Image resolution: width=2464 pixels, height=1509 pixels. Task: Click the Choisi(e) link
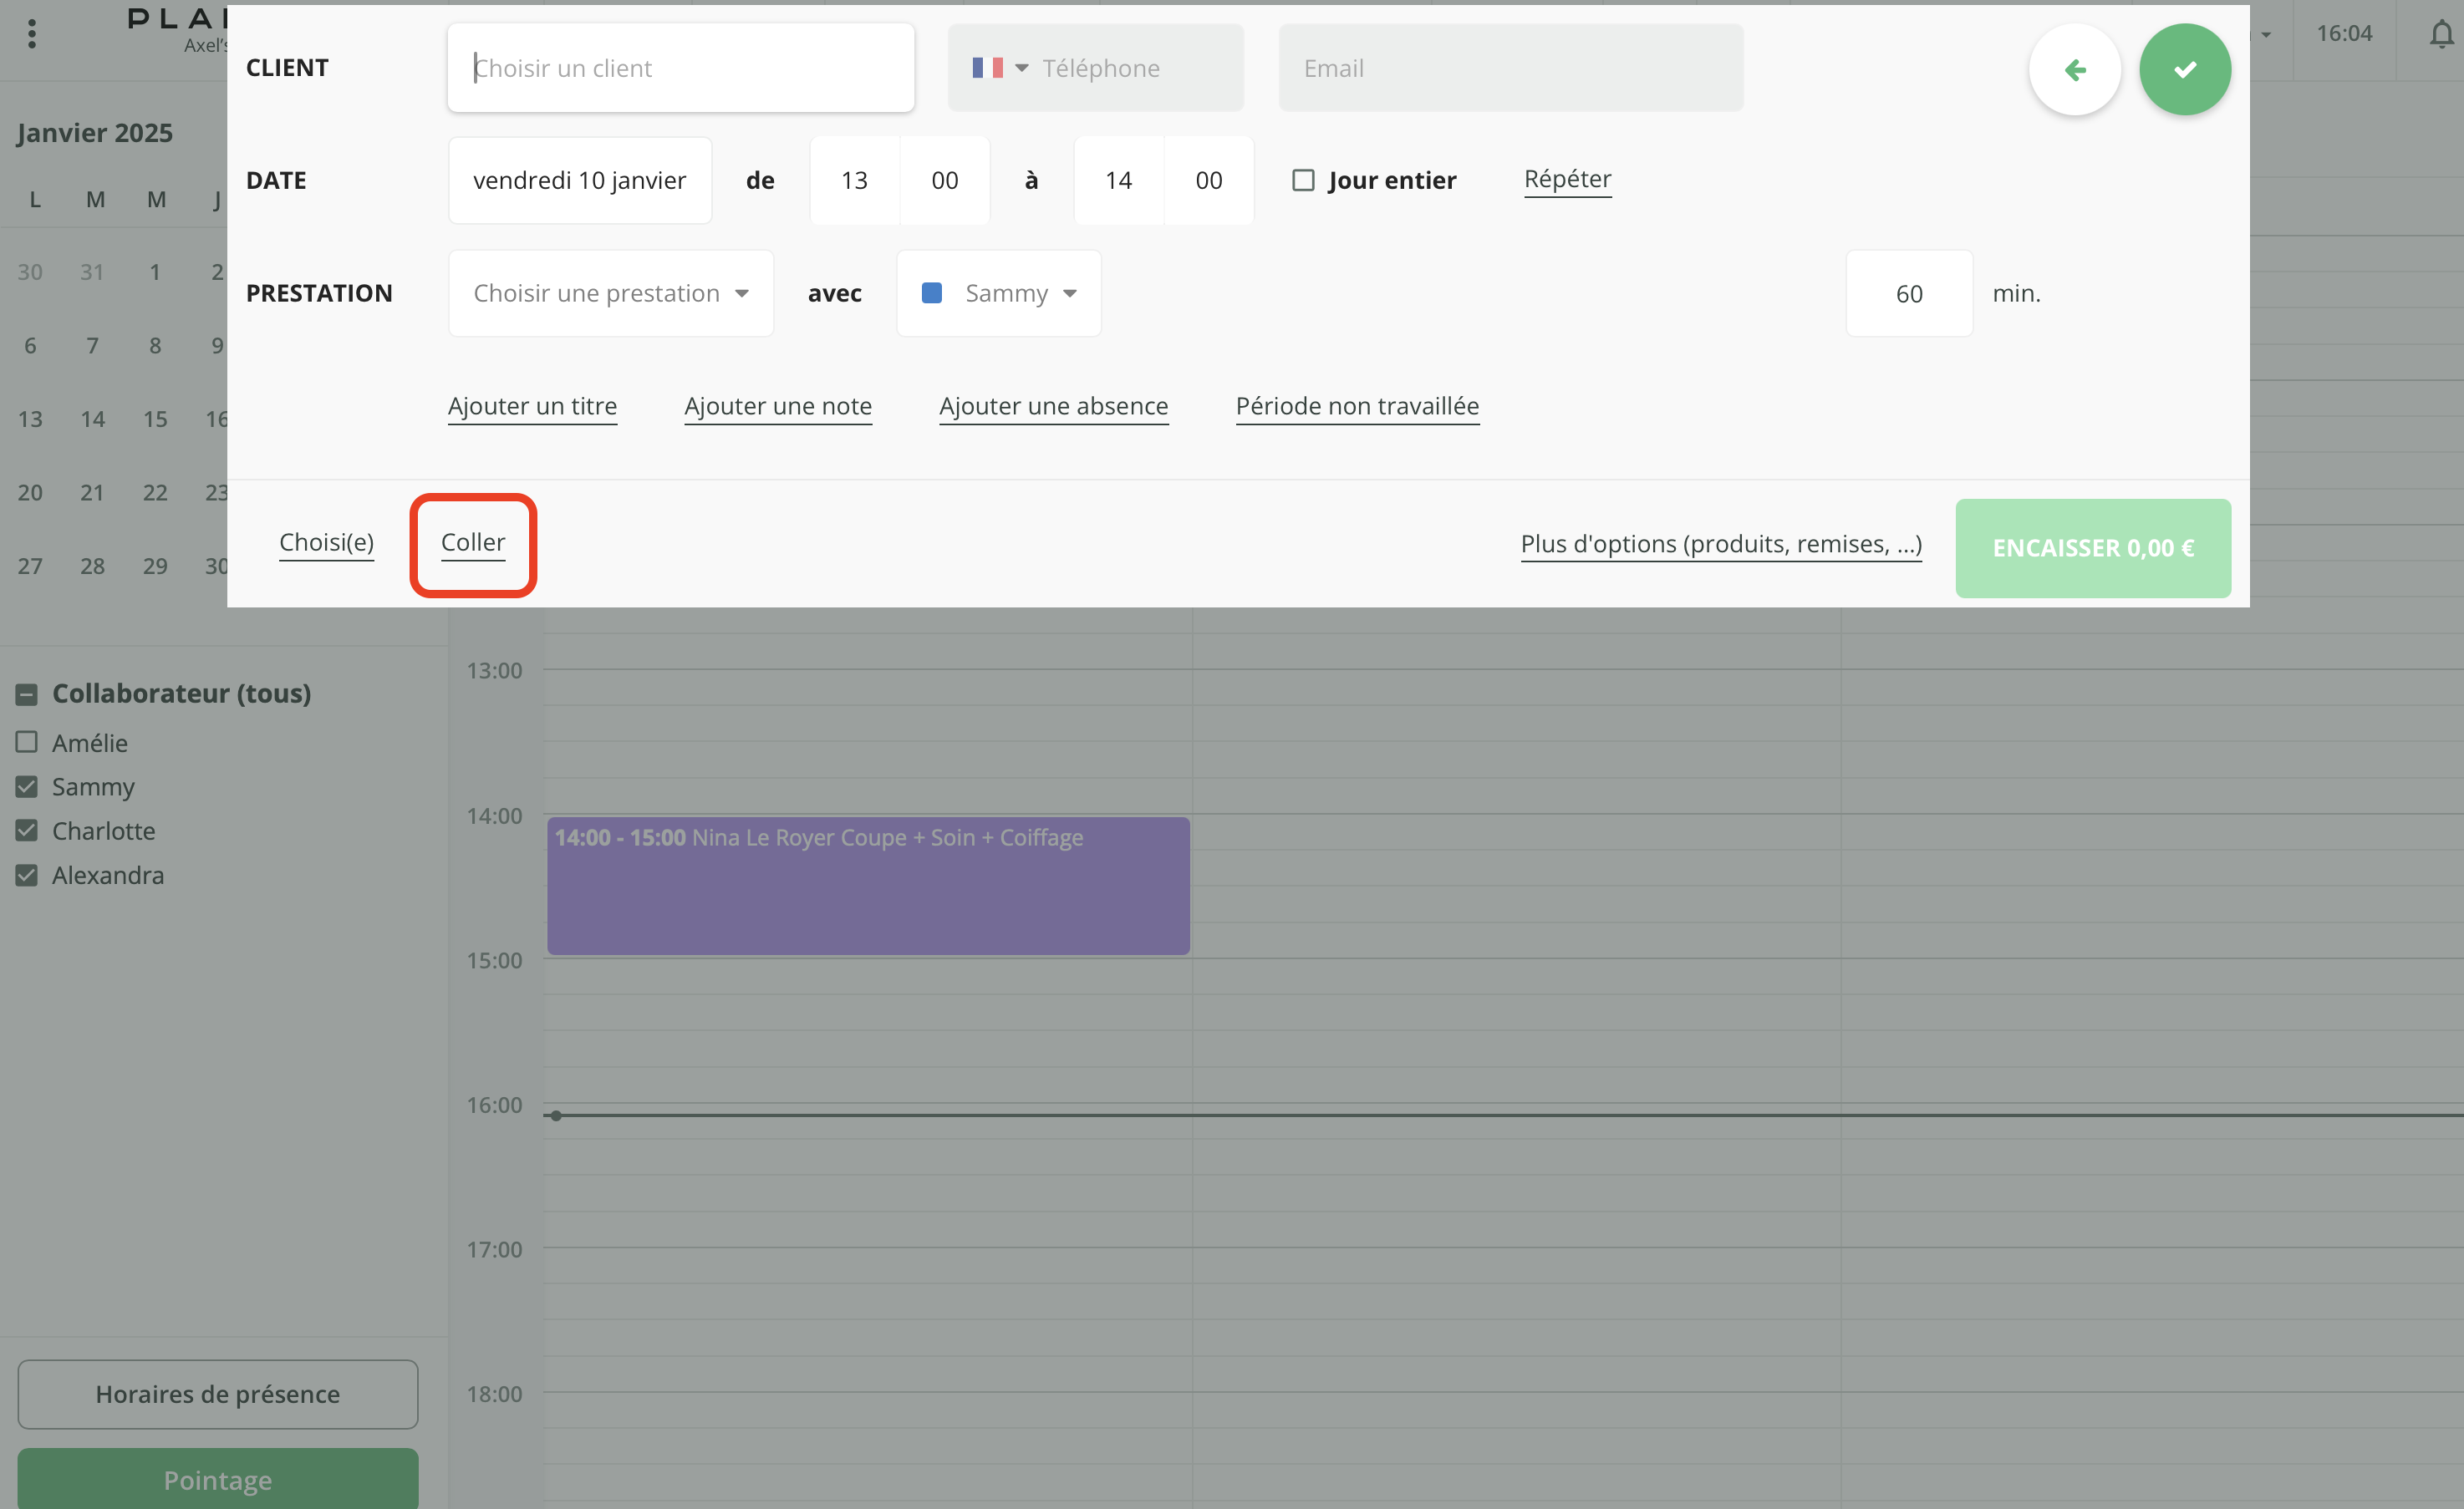point(326,542)
